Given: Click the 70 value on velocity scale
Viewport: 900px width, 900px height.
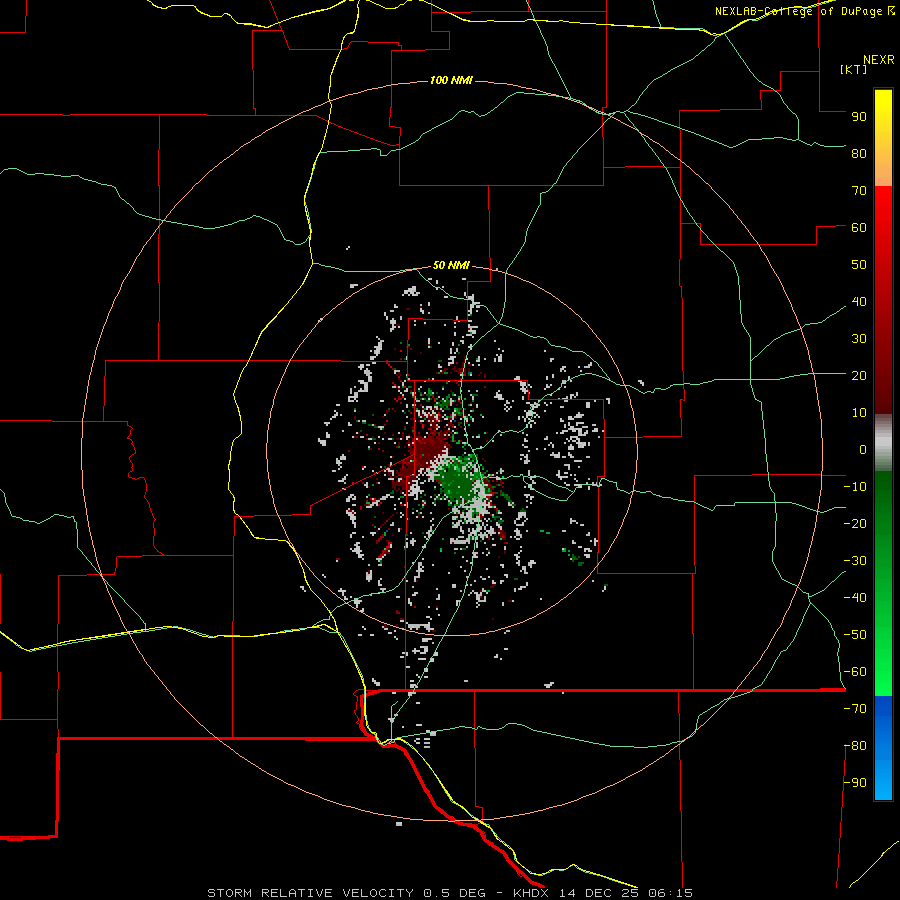Looking at the screenshot, I should [x=859, y=191].
